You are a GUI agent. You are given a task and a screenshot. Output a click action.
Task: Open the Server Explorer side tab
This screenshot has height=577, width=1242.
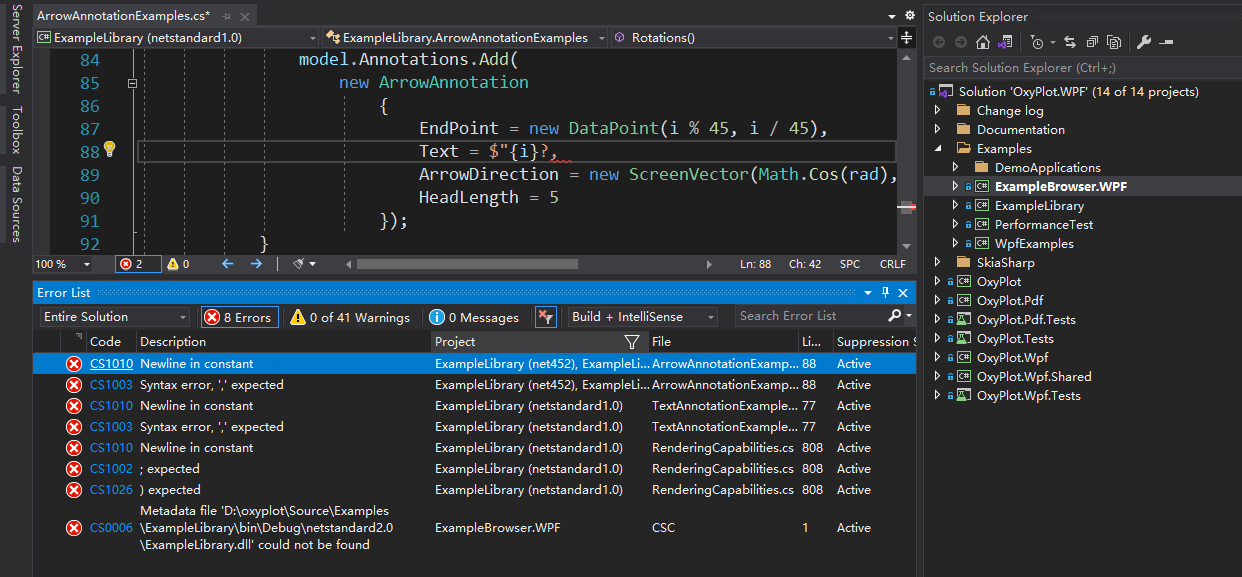[16, 49]
